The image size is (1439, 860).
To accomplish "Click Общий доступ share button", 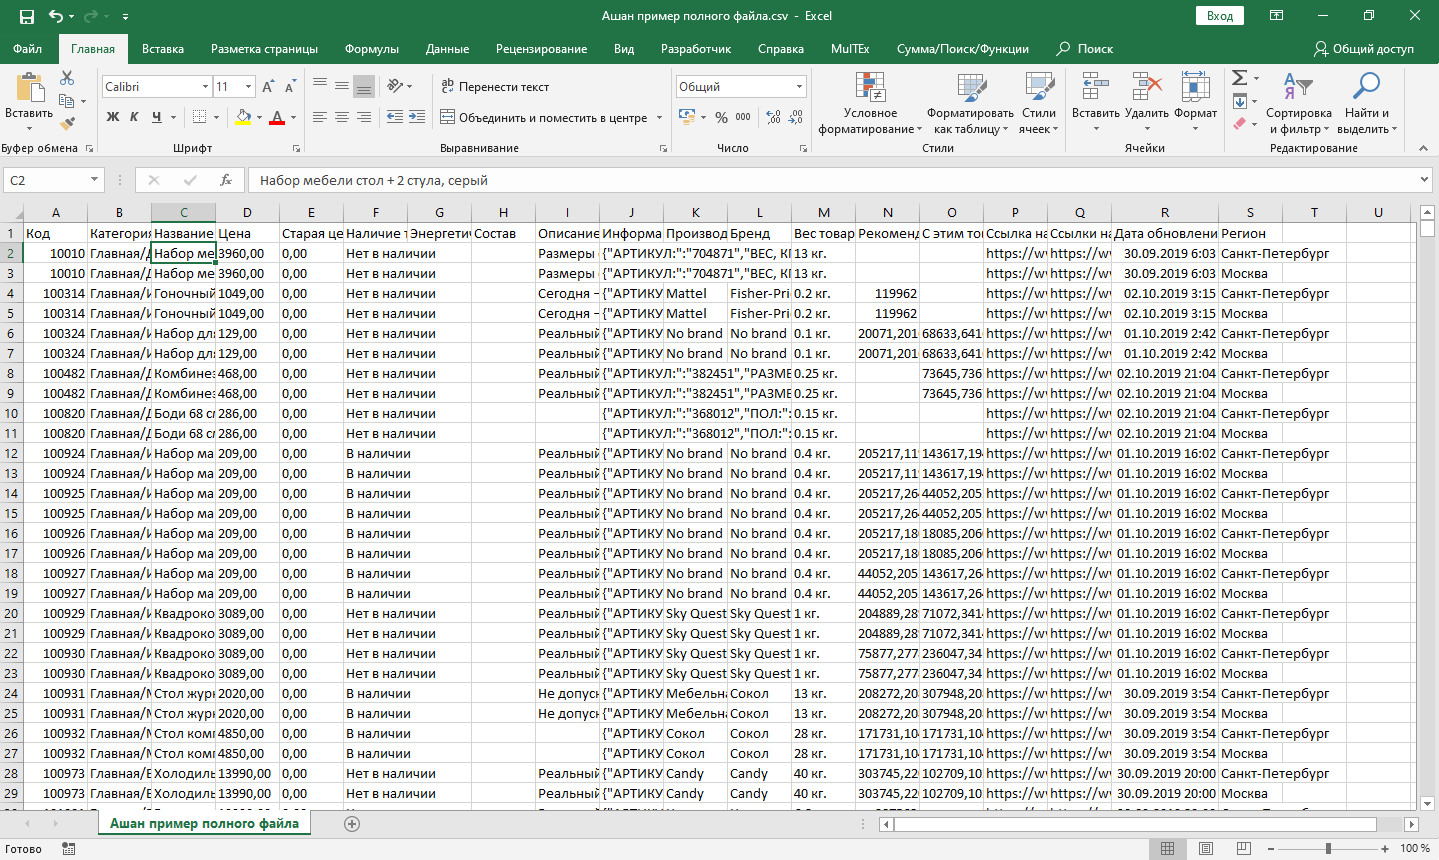I will (x=1364, y=49).
